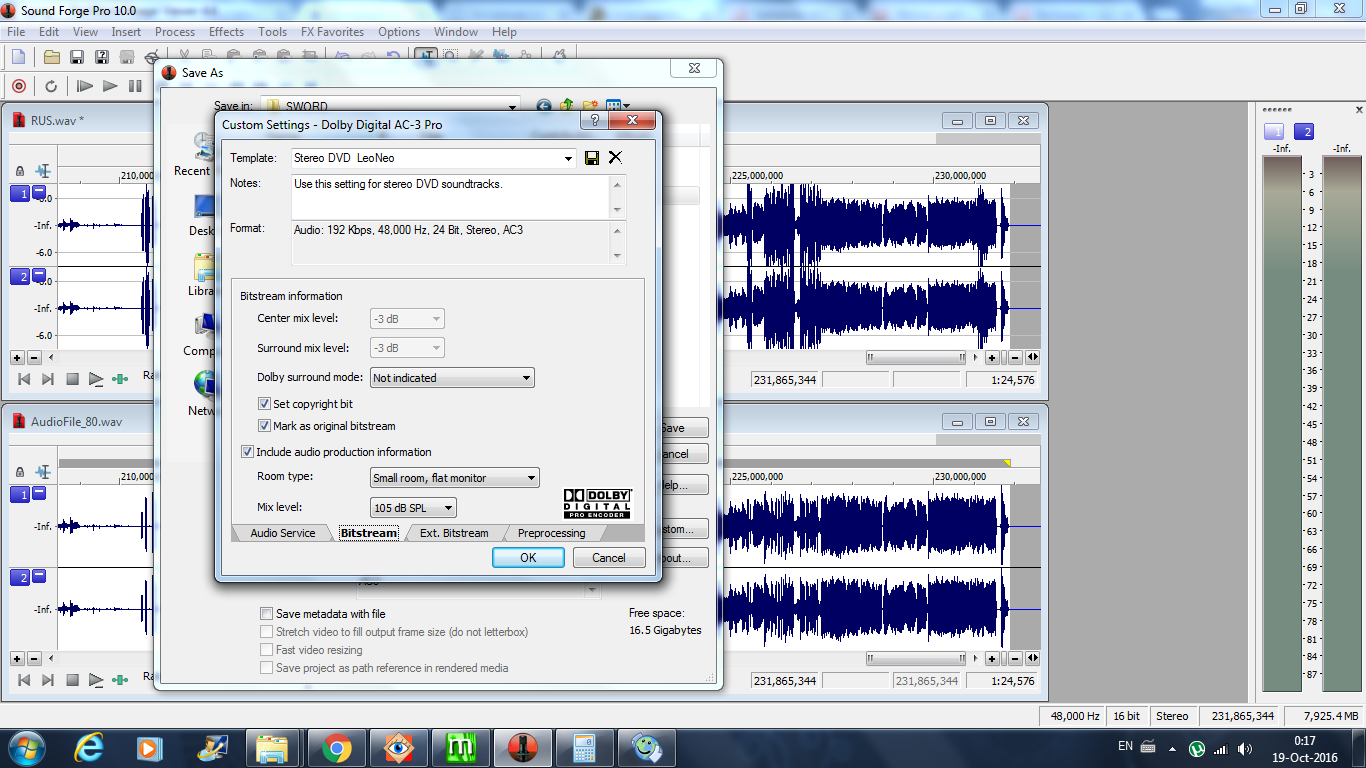Click Cancel in Custom Settings dialog

(608, 558)
